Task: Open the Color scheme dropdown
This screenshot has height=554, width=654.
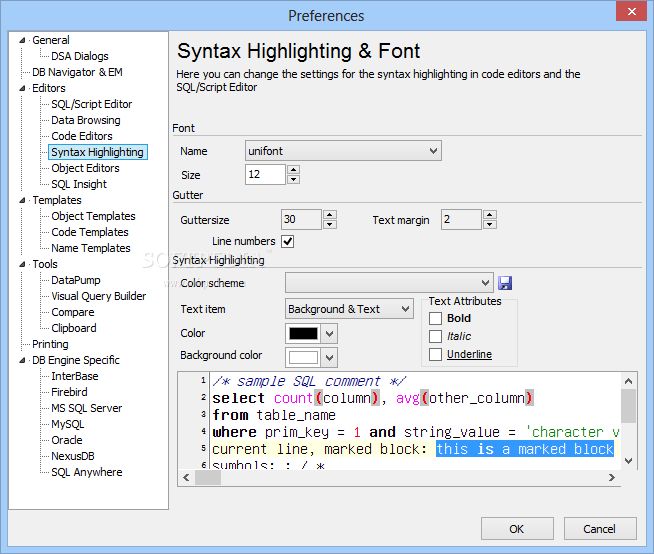Action: (389, 283)
